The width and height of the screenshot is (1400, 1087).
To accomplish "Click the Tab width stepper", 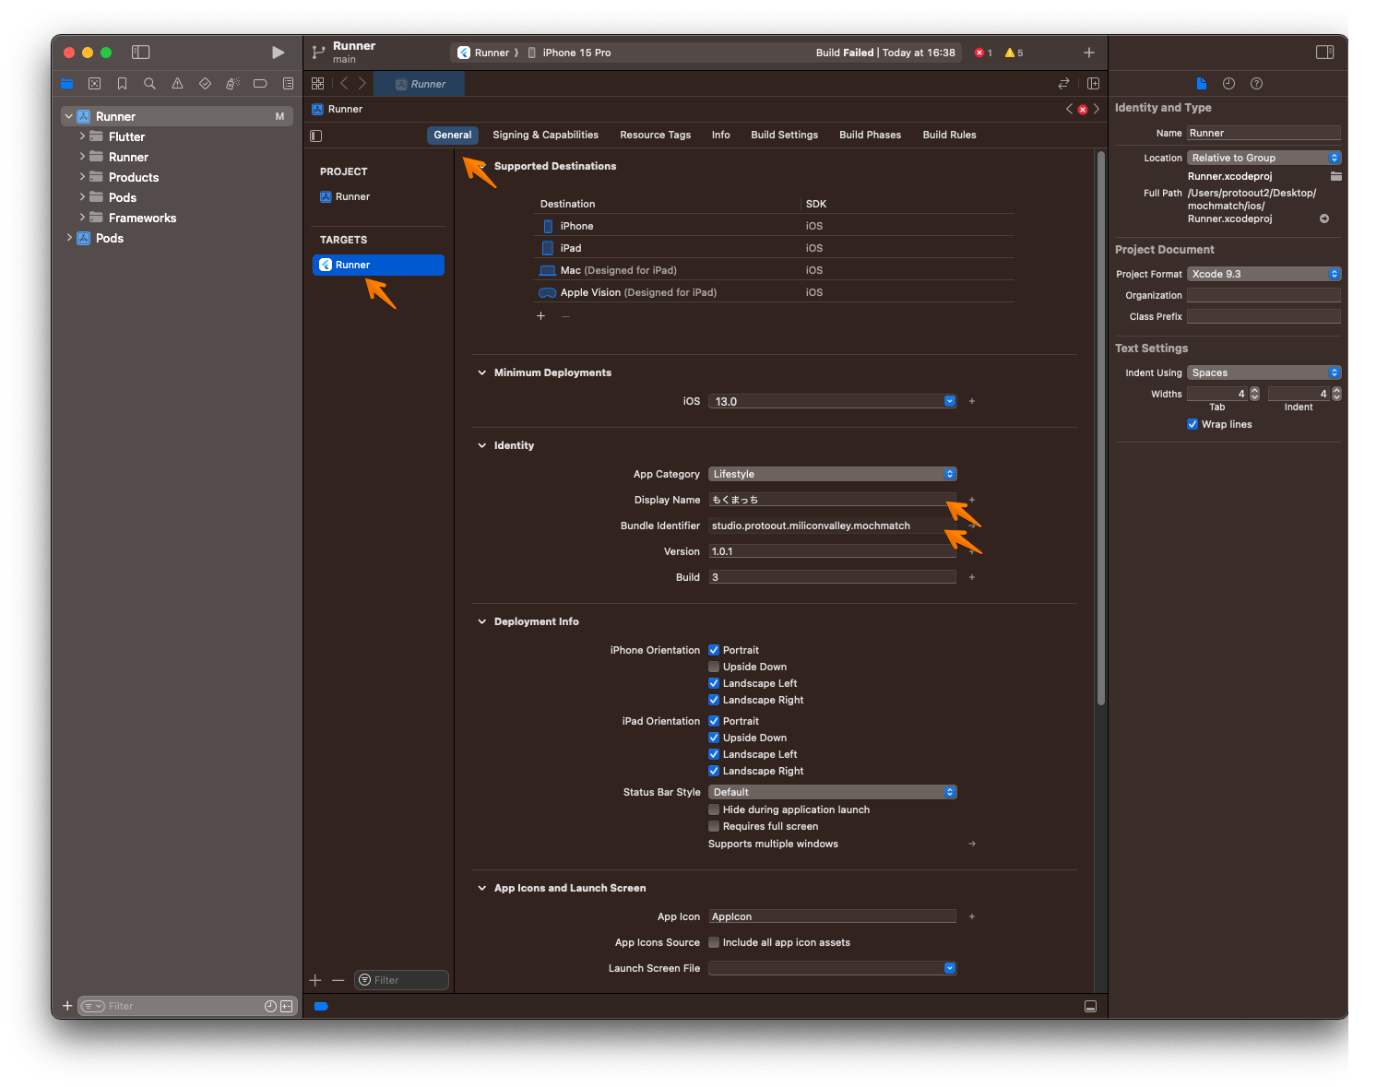I will point(1255,394).
